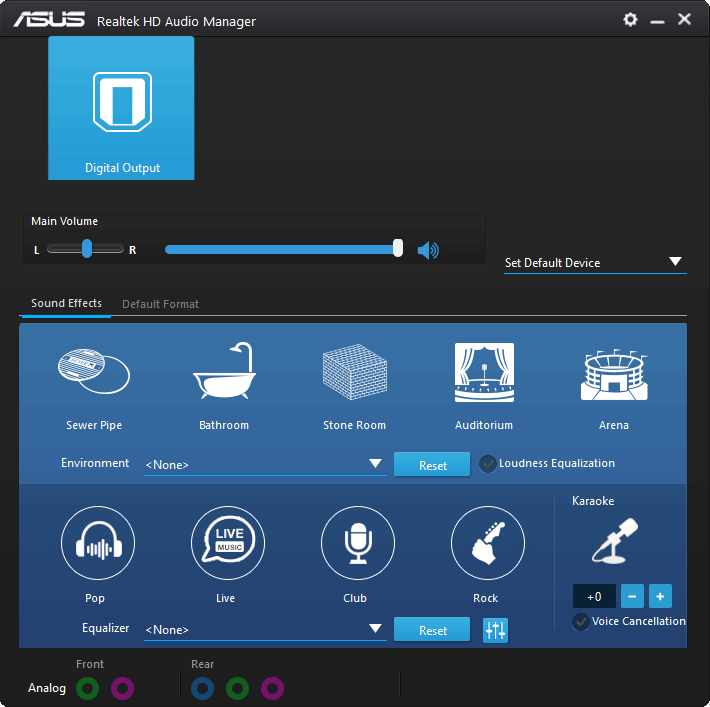Enable Loudness Equalization checkbox

488,464
